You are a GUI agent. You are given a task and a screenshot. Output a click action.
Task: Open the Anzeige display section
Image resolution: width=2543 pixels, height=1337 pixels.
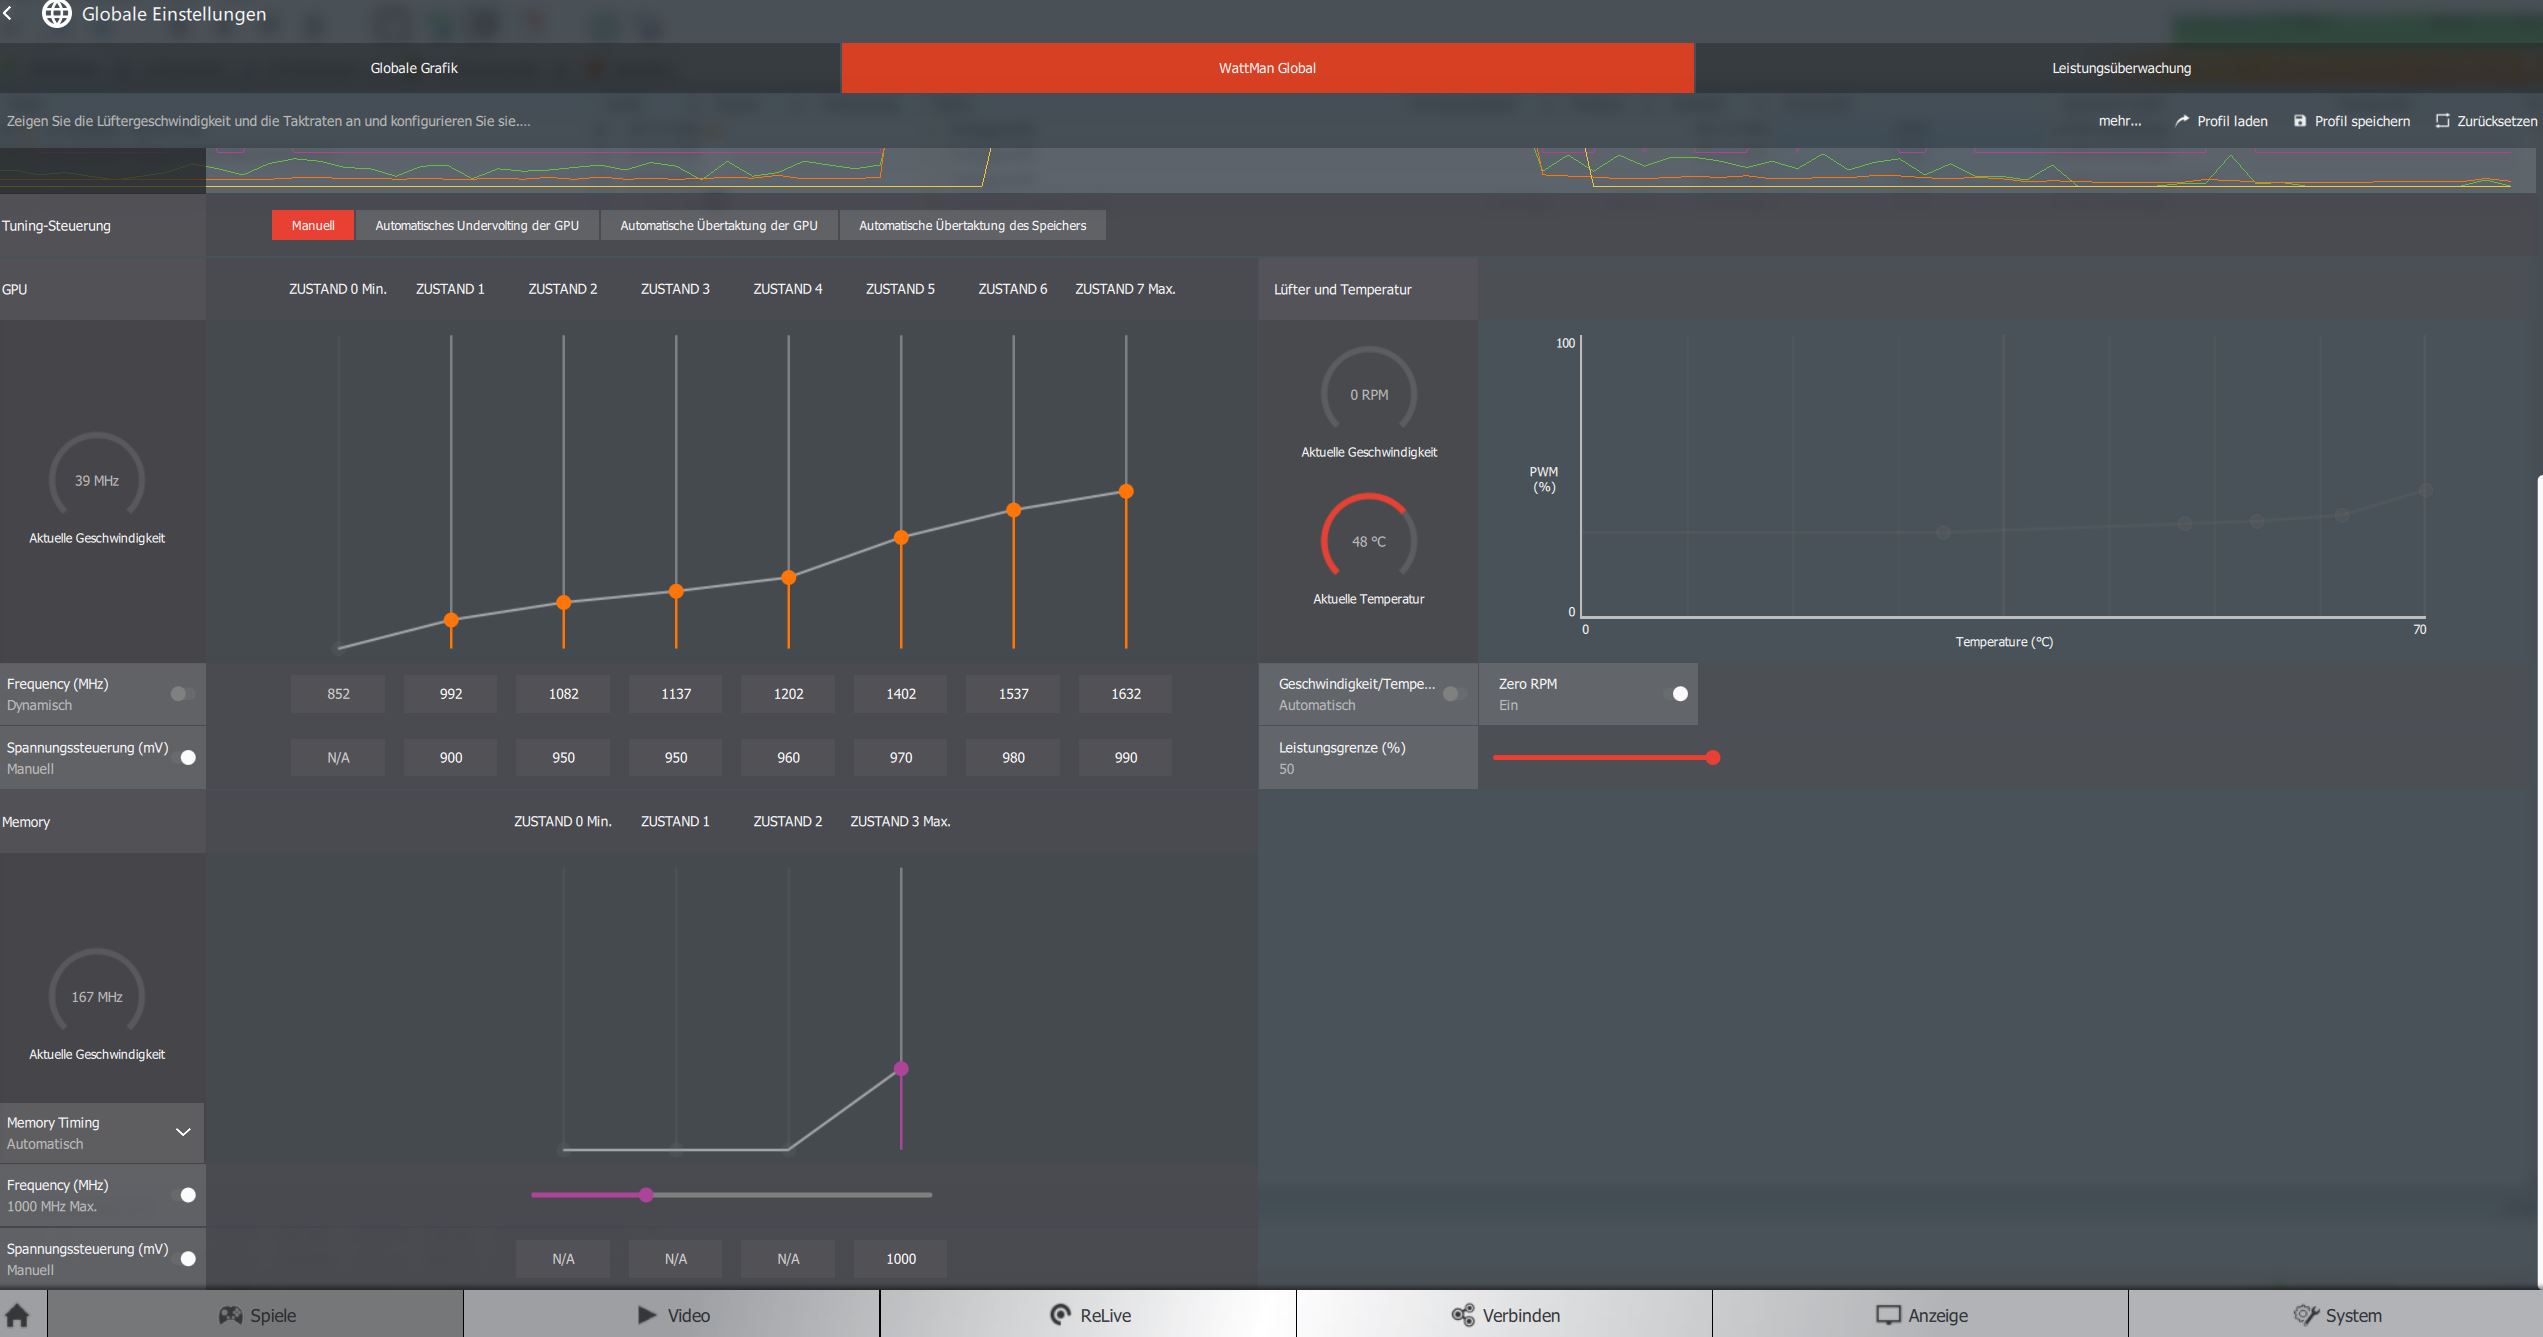pos(1920,1315)
